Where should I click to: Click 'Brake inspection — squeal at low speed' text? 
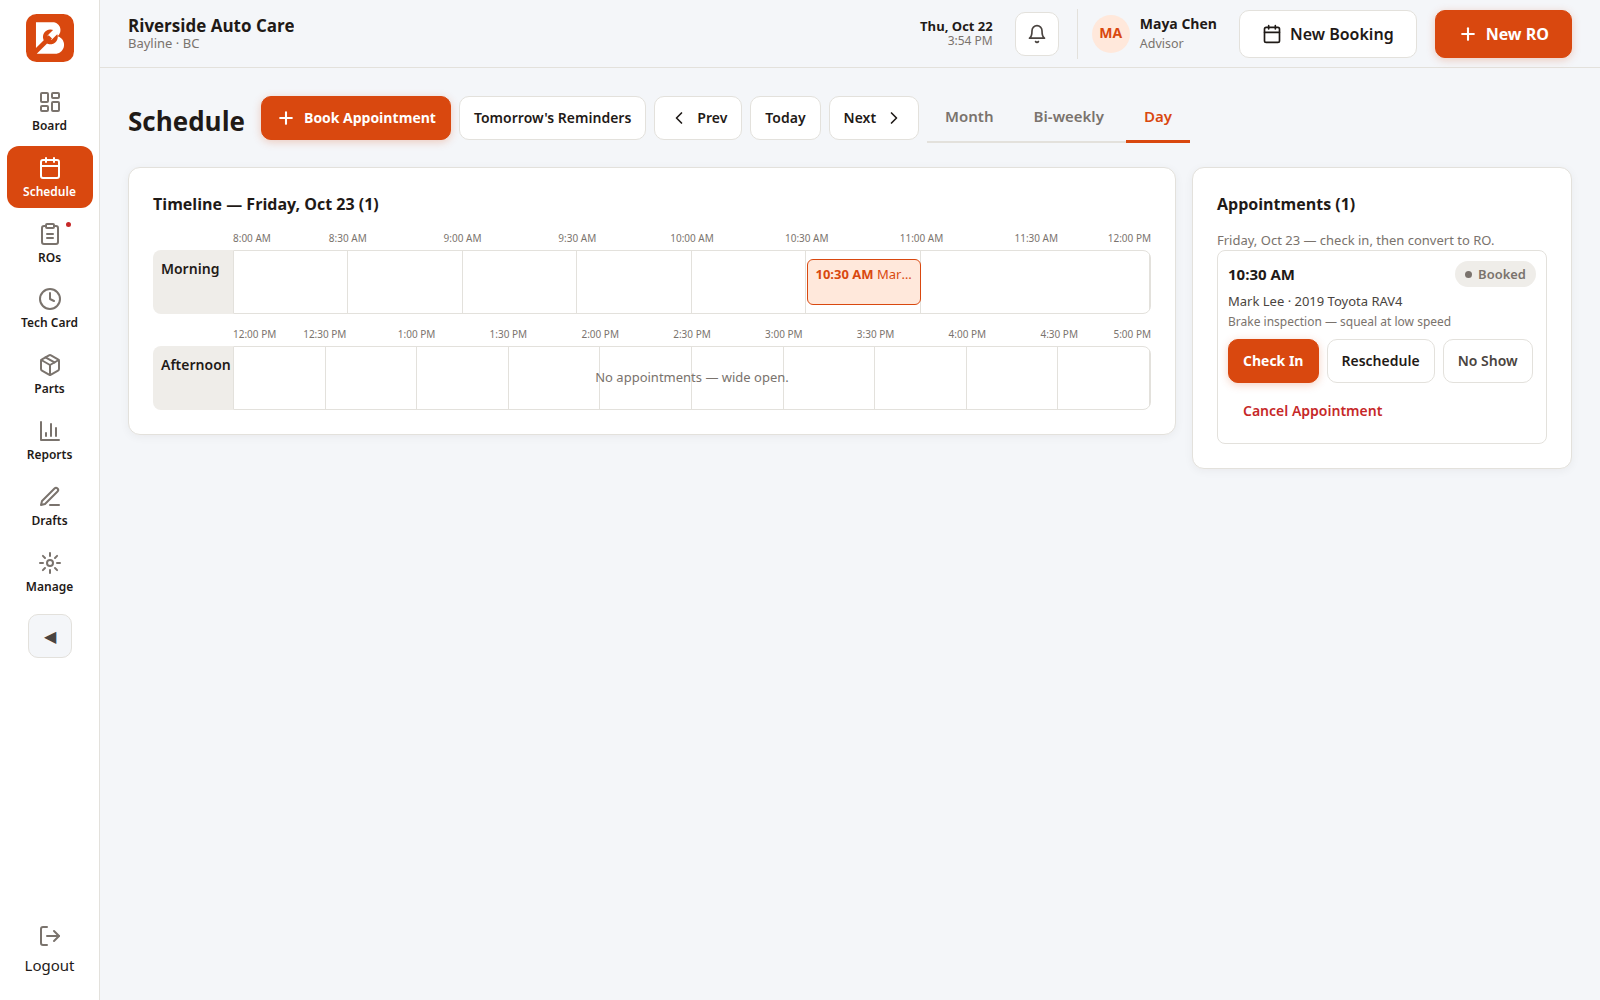click(1339, 321)
